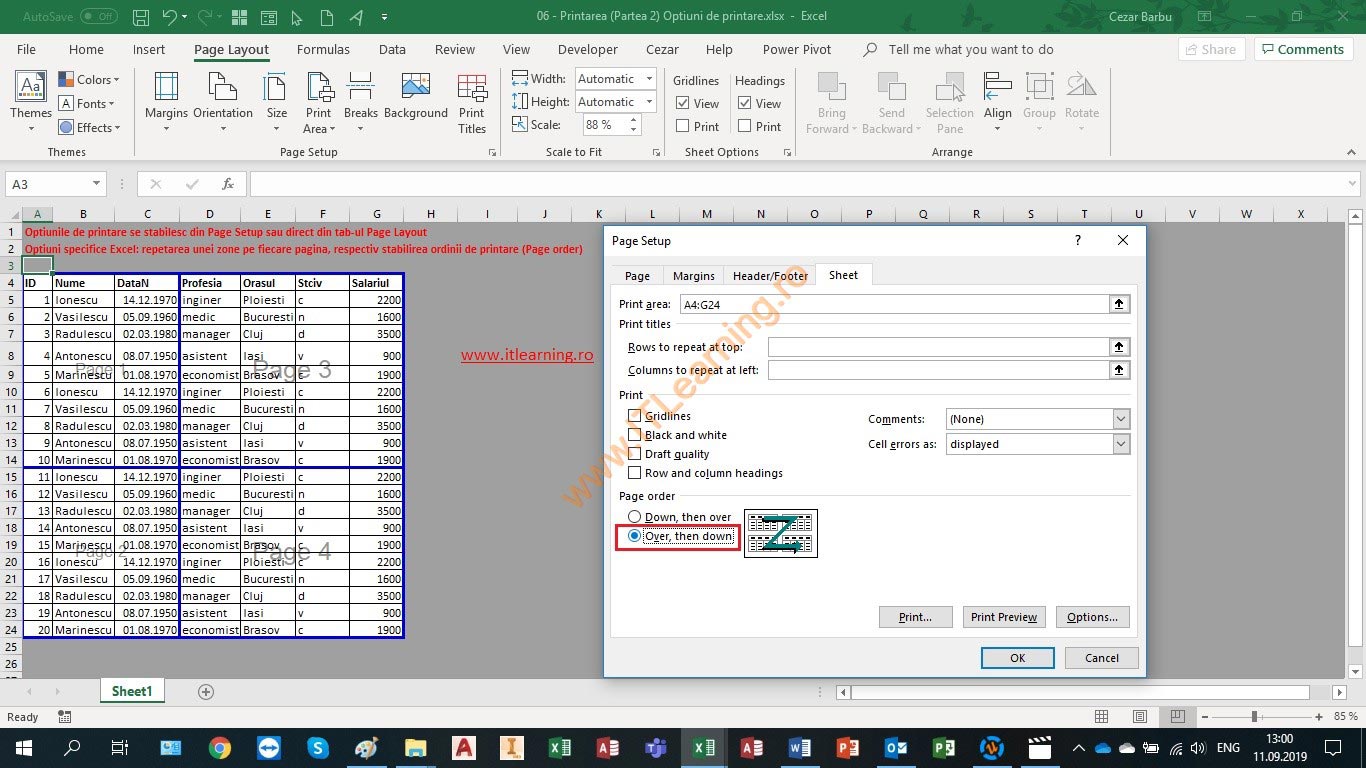Collapse the Rows to repeat at top selector
The width and height of the screenshot is (1366, 768).
(1119, 347)
